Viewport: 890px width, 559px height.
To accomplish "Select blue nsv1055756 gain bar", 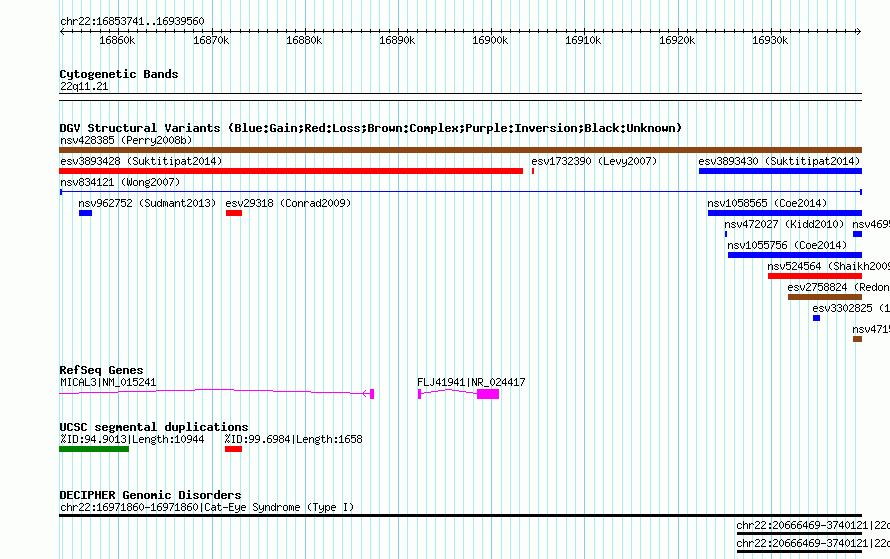I will pos(795,255).
